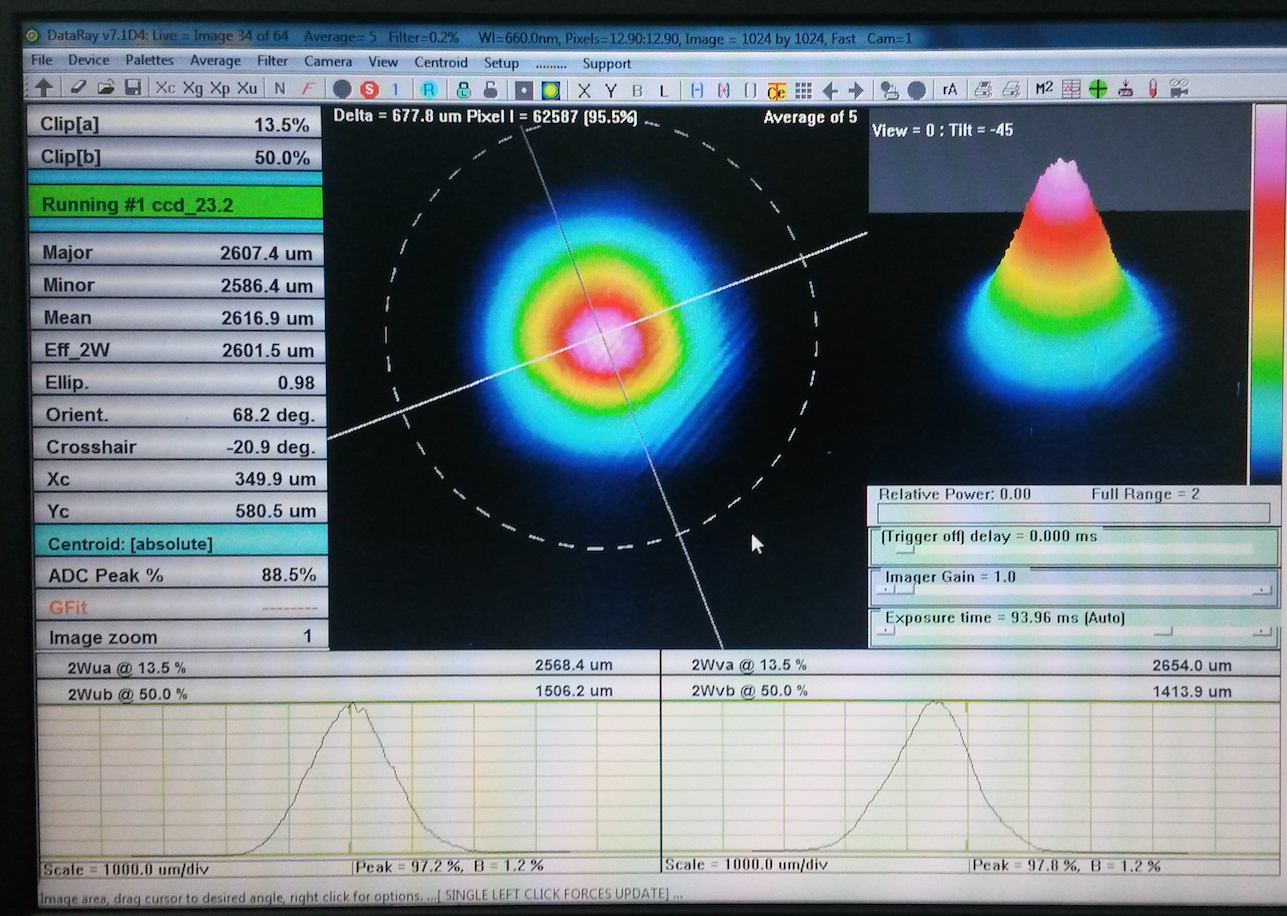Click the L toolbar button
Viewport: 1287px width, 916px height.
(x=664, y=91)
